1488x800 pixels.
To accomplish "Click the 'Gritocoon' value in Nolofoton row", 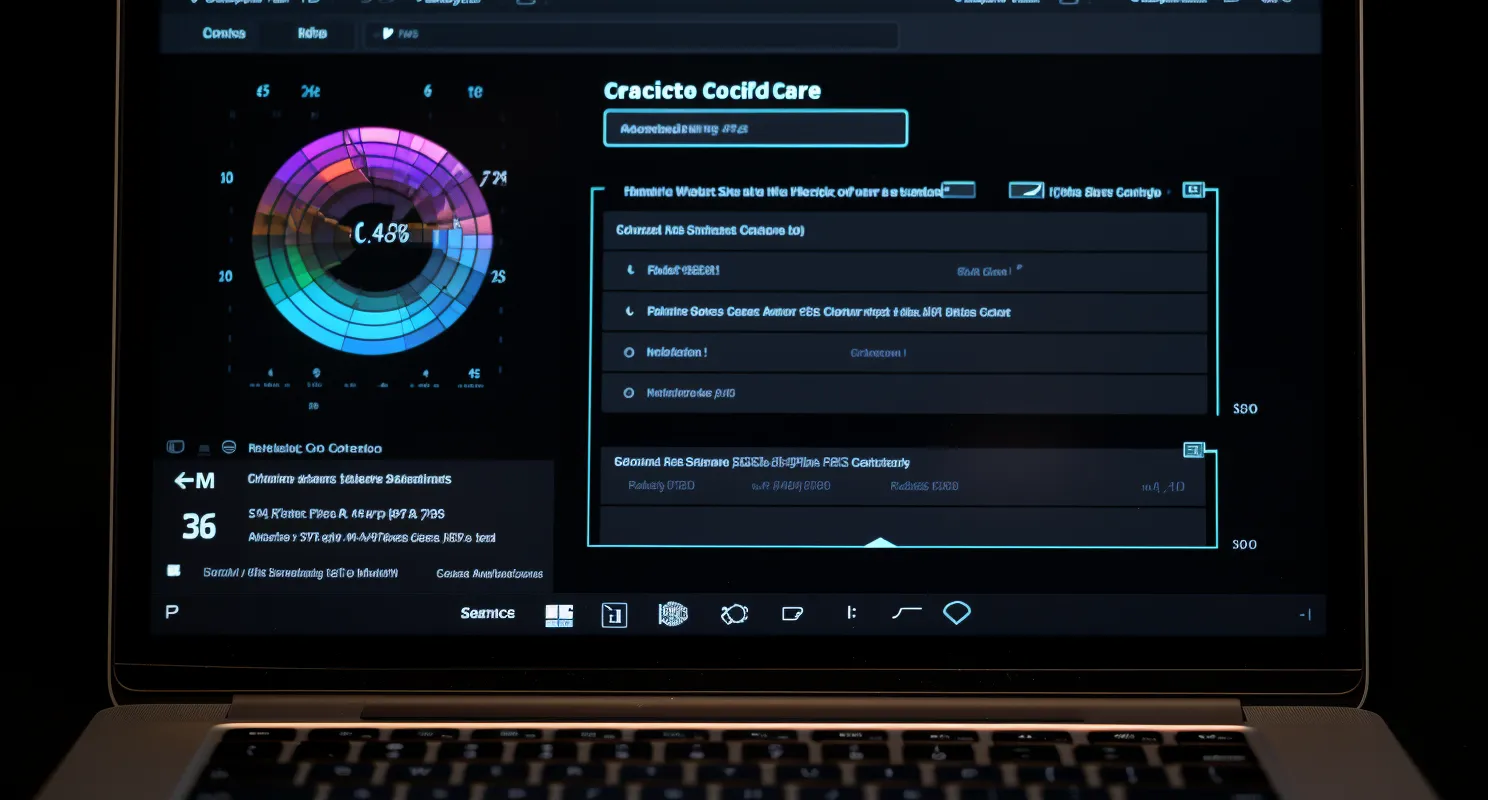I will (878, 353).
